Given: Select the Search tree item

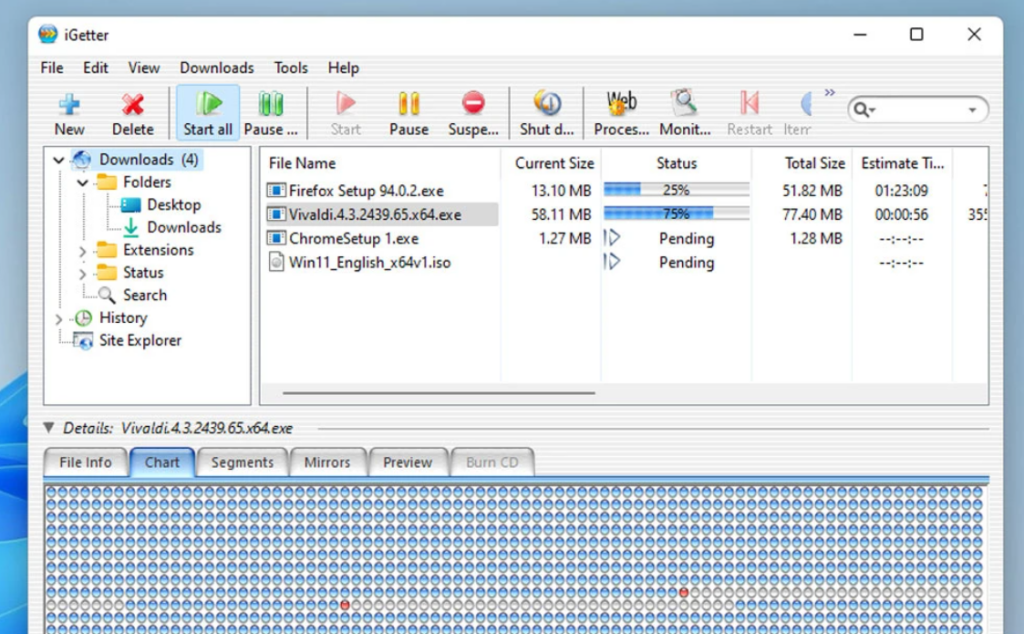Looking at the screenshot, I should [x=145, y=295].
